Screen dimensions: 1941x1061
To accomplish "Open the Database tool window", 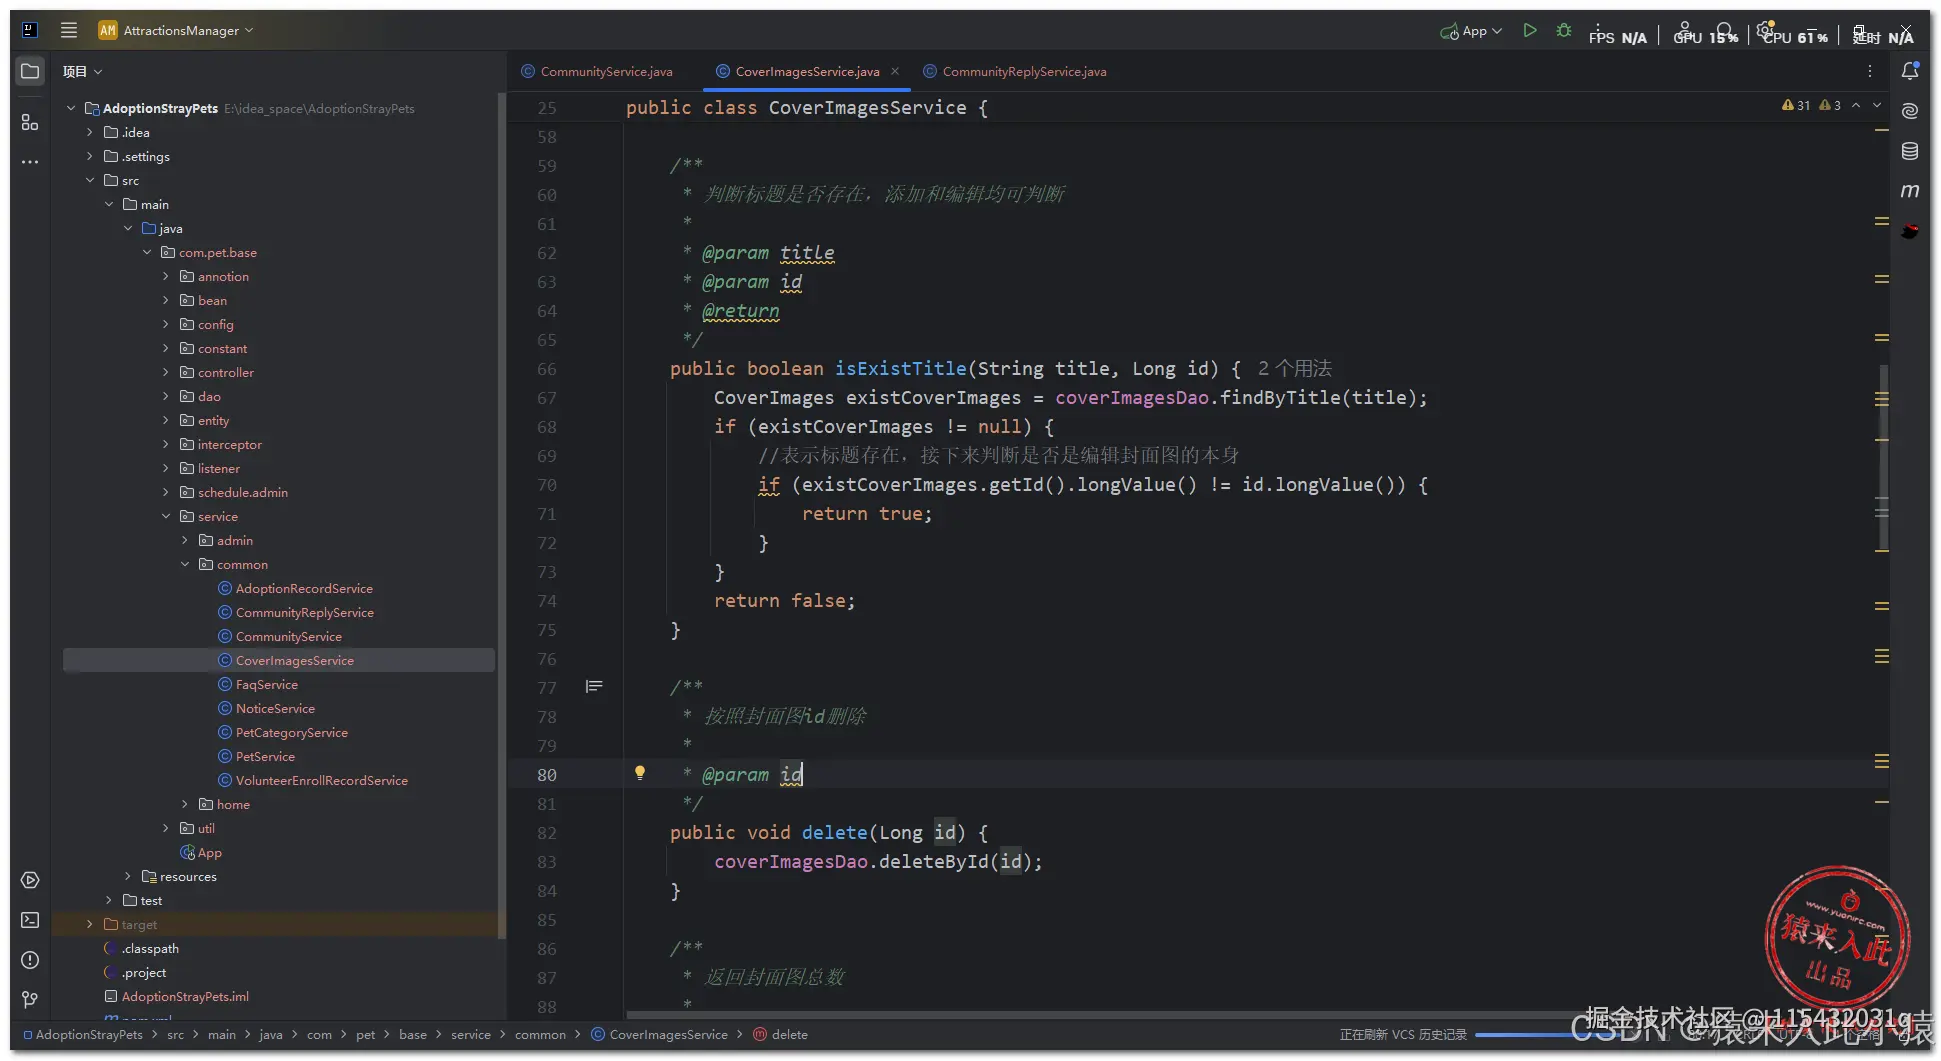I will click(1910, 151).
